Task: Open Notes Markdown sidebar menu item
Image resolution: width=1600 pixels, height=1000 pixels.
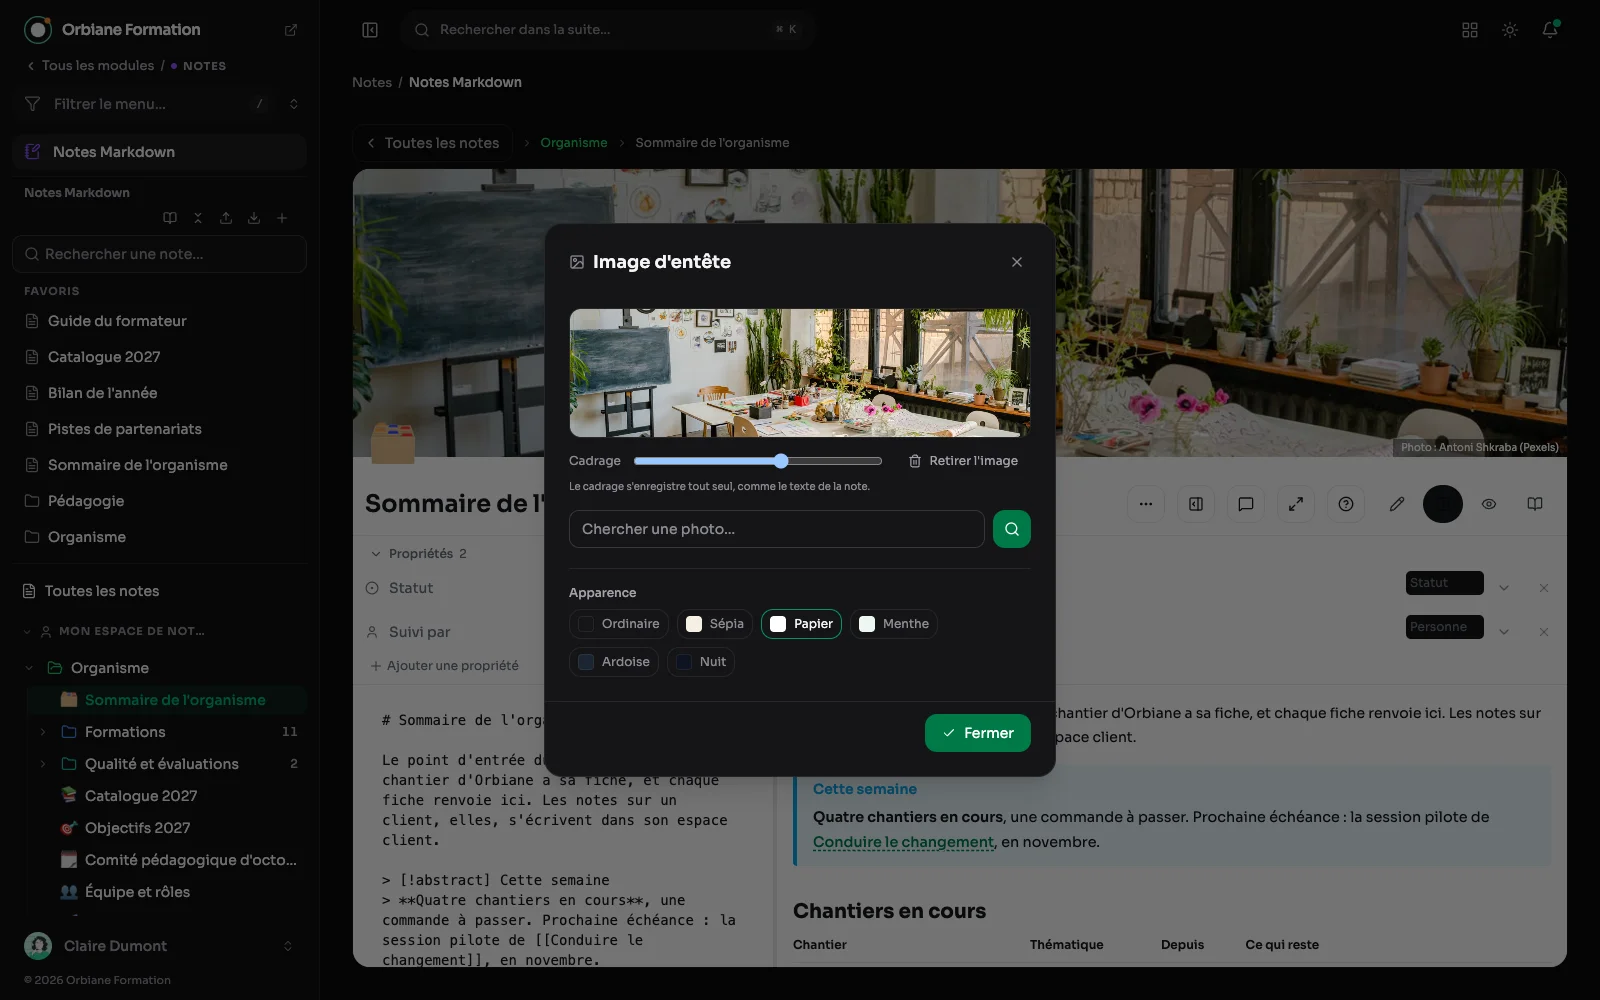Action: coord(160,152)
